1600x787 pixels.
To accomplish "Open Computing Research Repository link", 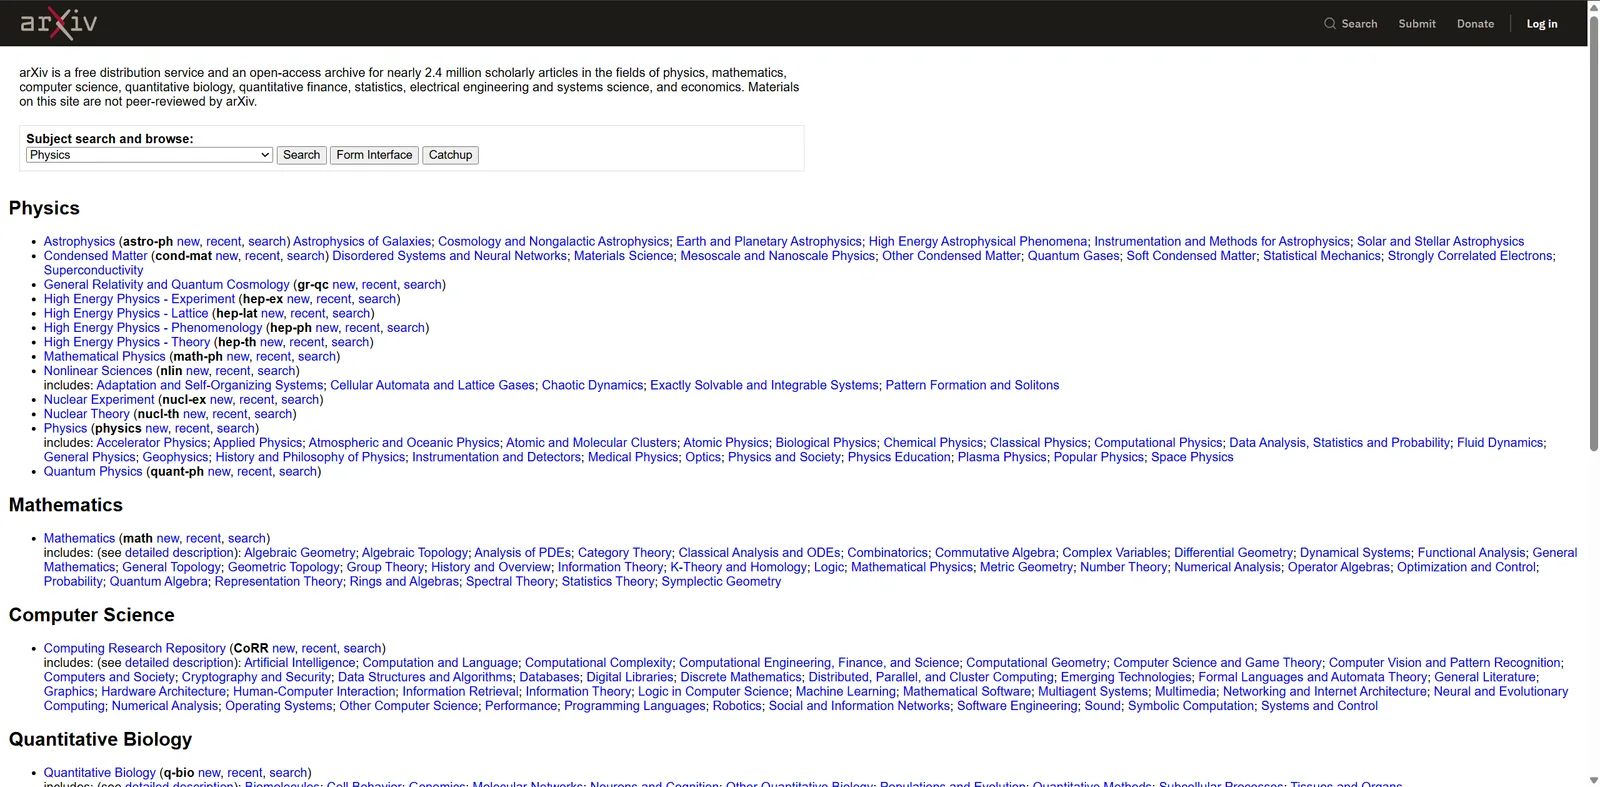I will [x=135, y=648].
